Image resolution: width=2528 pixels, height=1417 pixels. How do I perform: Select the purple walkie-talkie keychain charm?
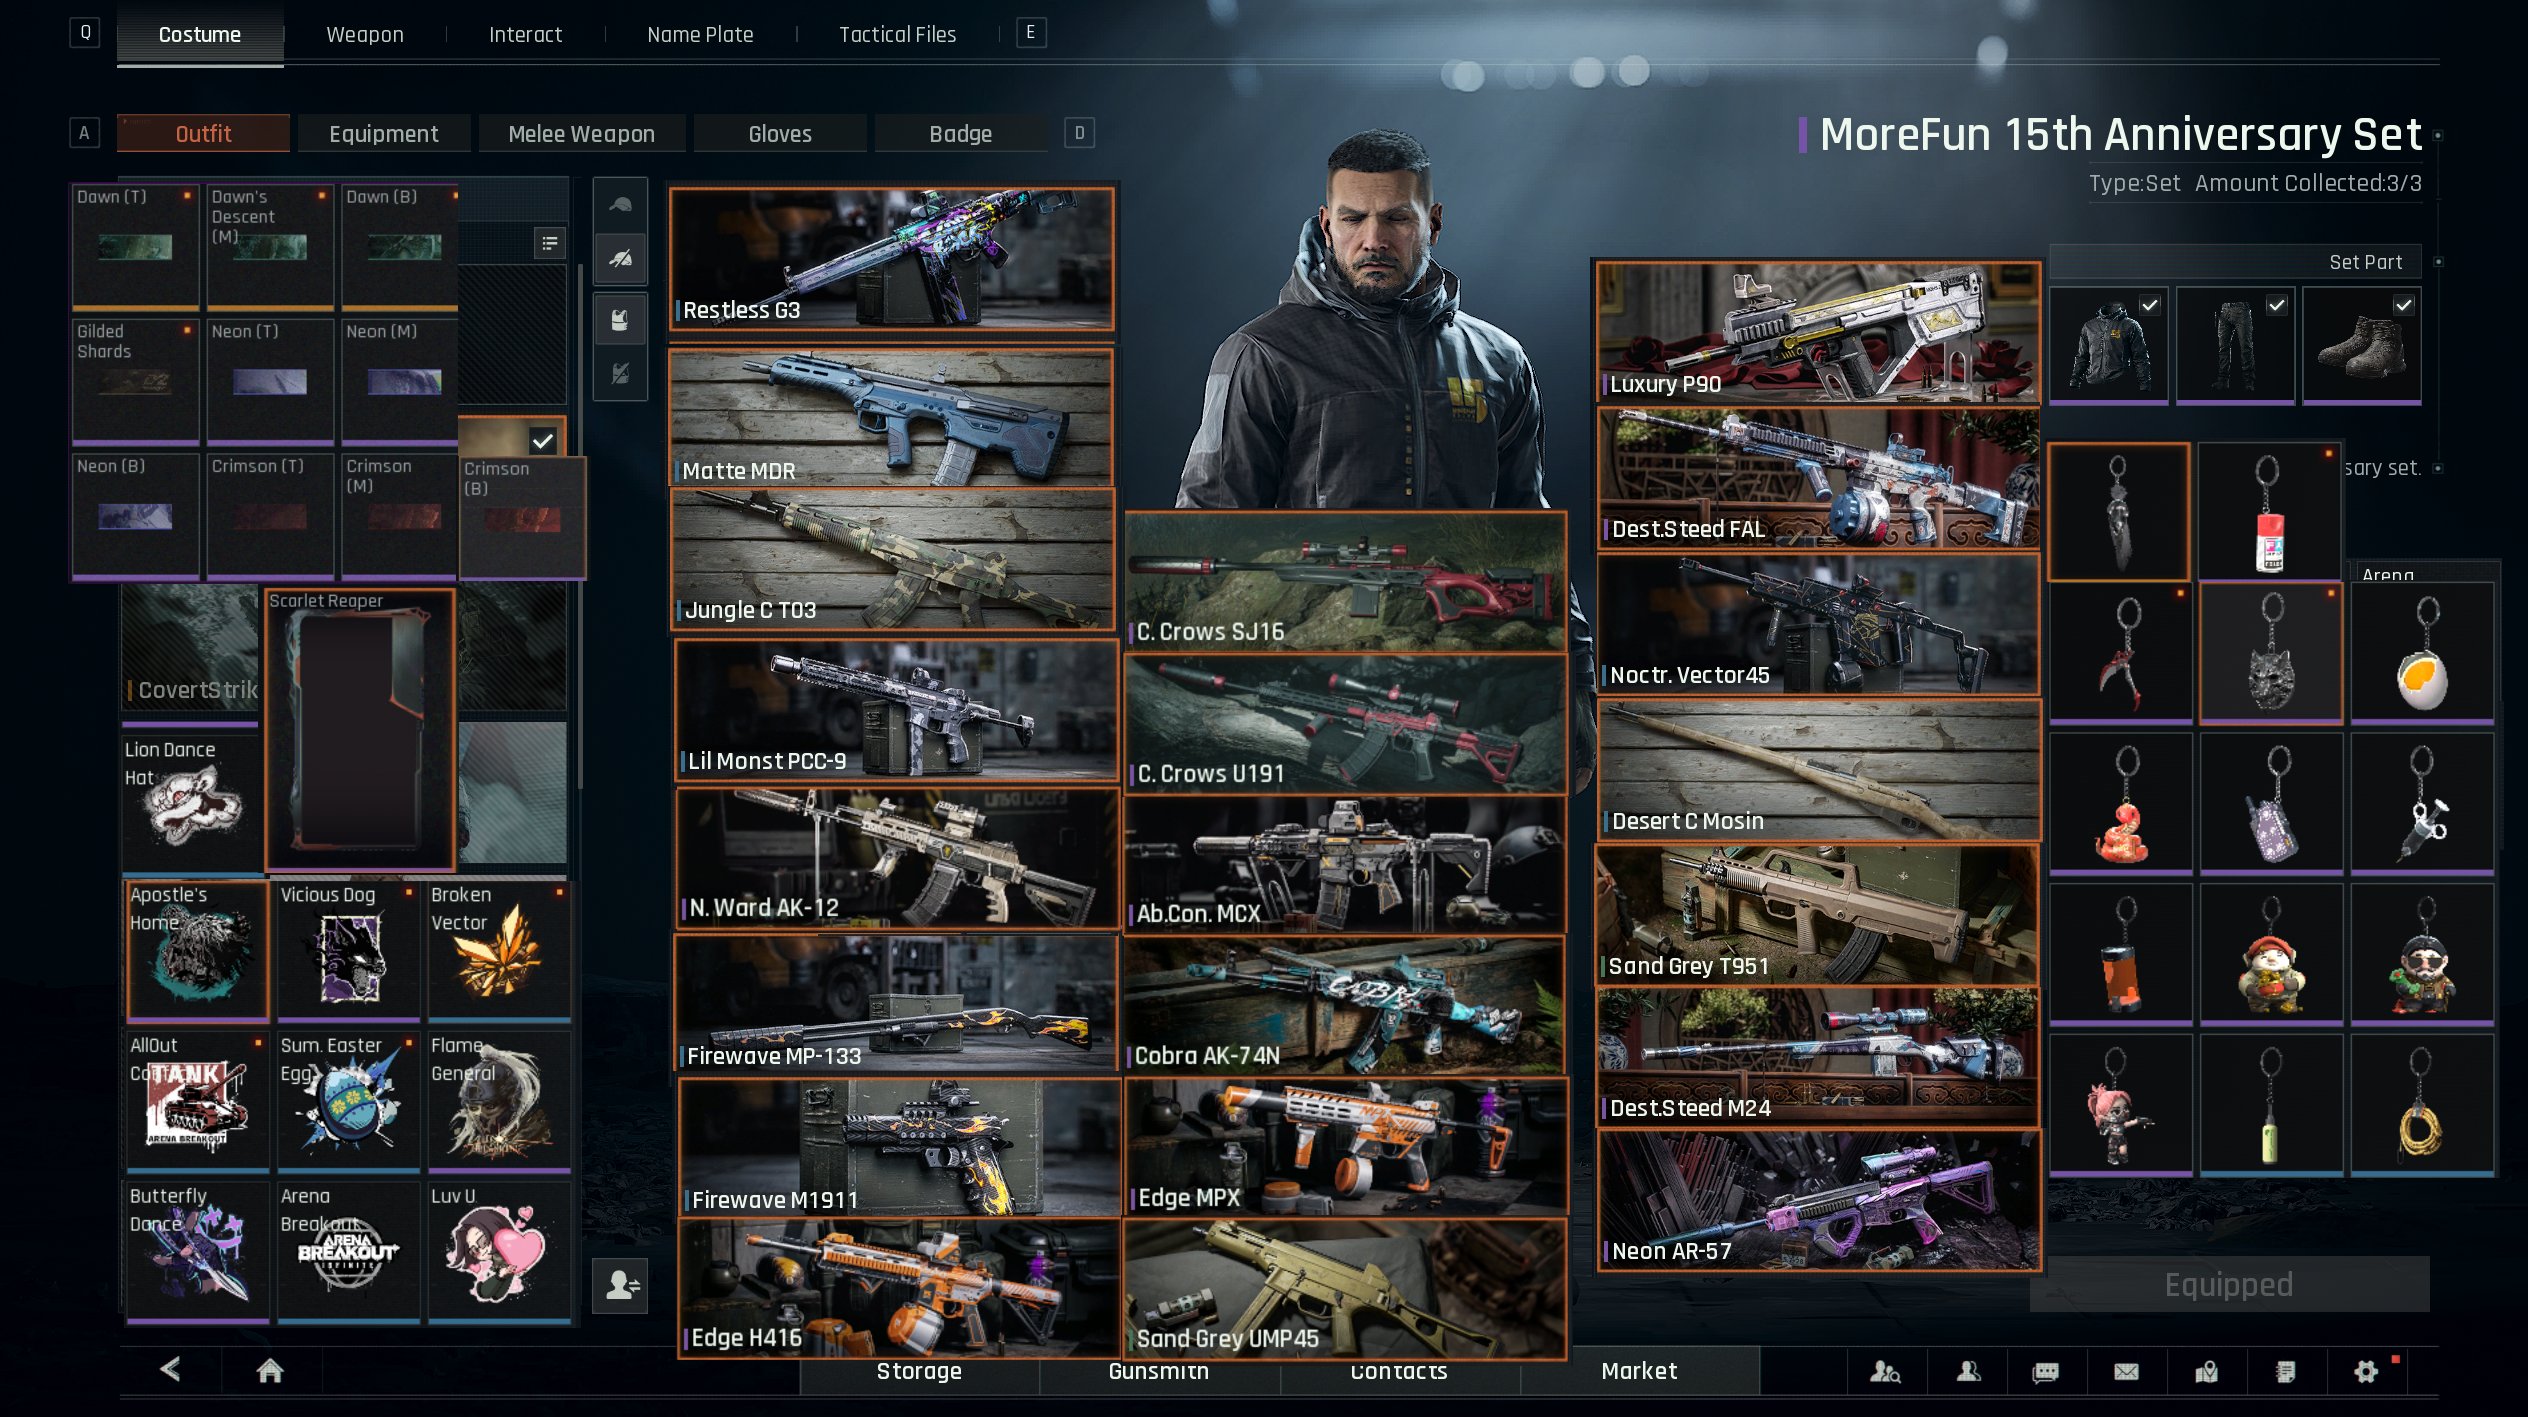(2270, 804)
